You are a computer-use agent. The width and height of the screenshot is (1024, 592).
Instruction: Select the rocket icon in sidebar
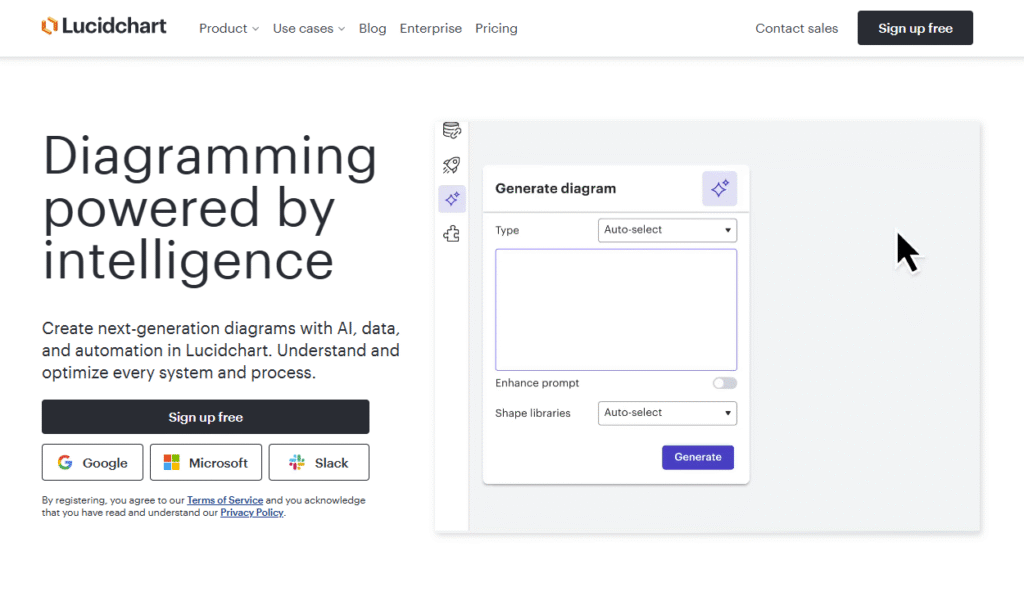(x=452, y=165)
